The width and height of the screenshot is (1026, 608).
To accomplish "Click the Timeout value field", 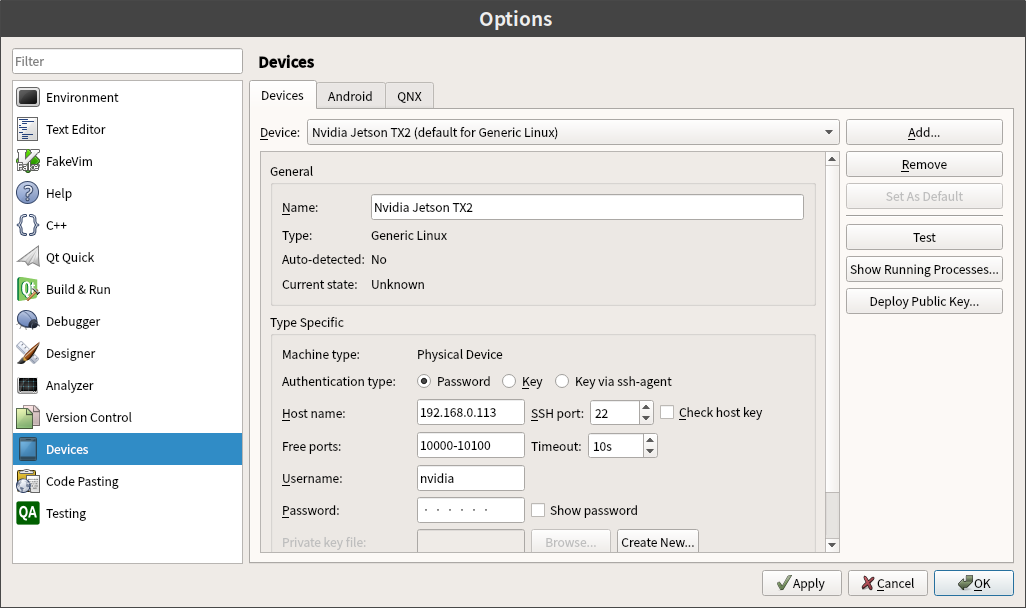I will pyautogui.click(x=615, y=446).
